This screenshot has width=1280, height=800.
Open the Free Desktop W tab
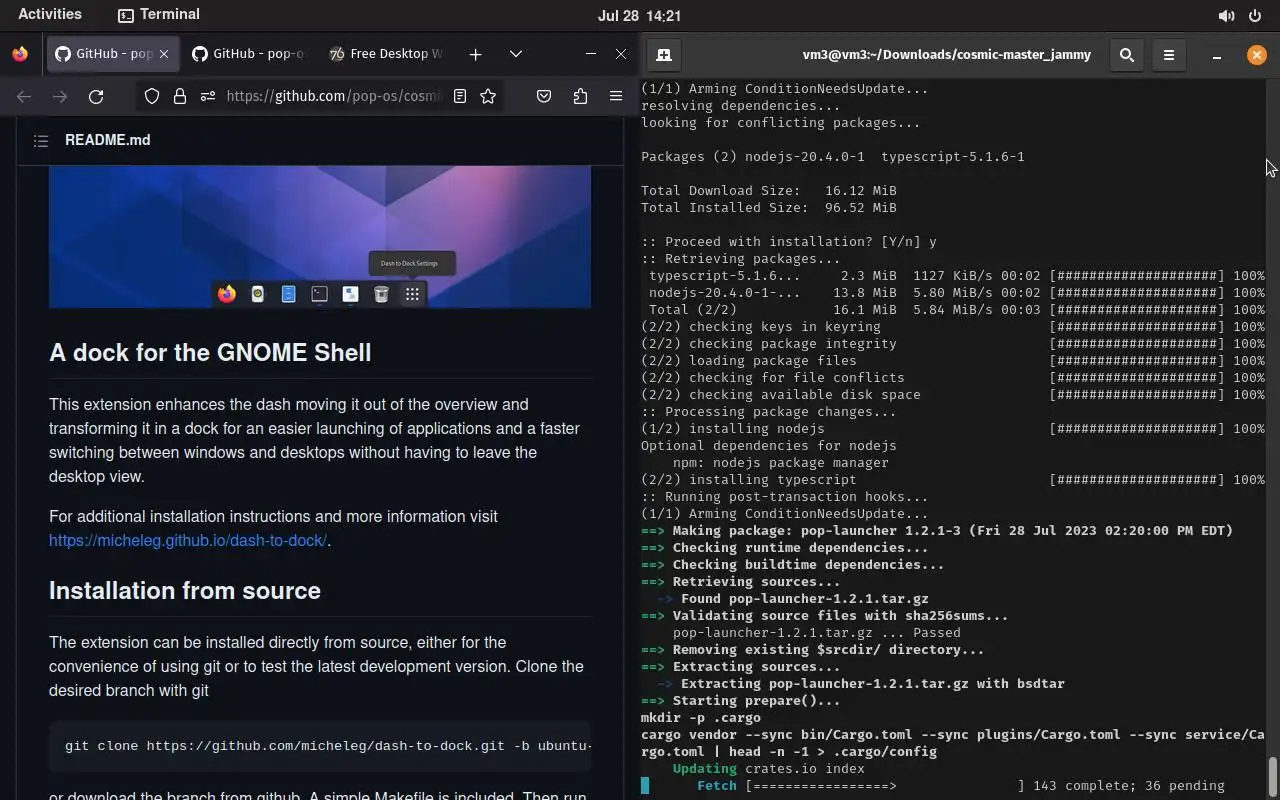pos(385,54)
